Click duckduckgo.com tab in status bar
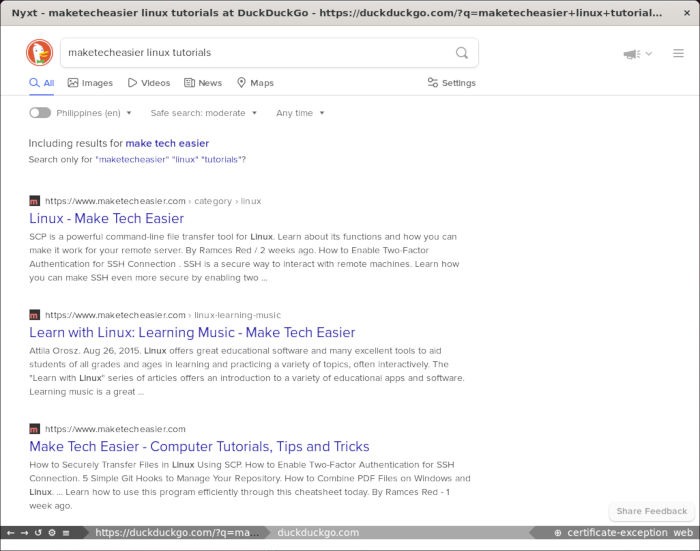 [318, 532]
